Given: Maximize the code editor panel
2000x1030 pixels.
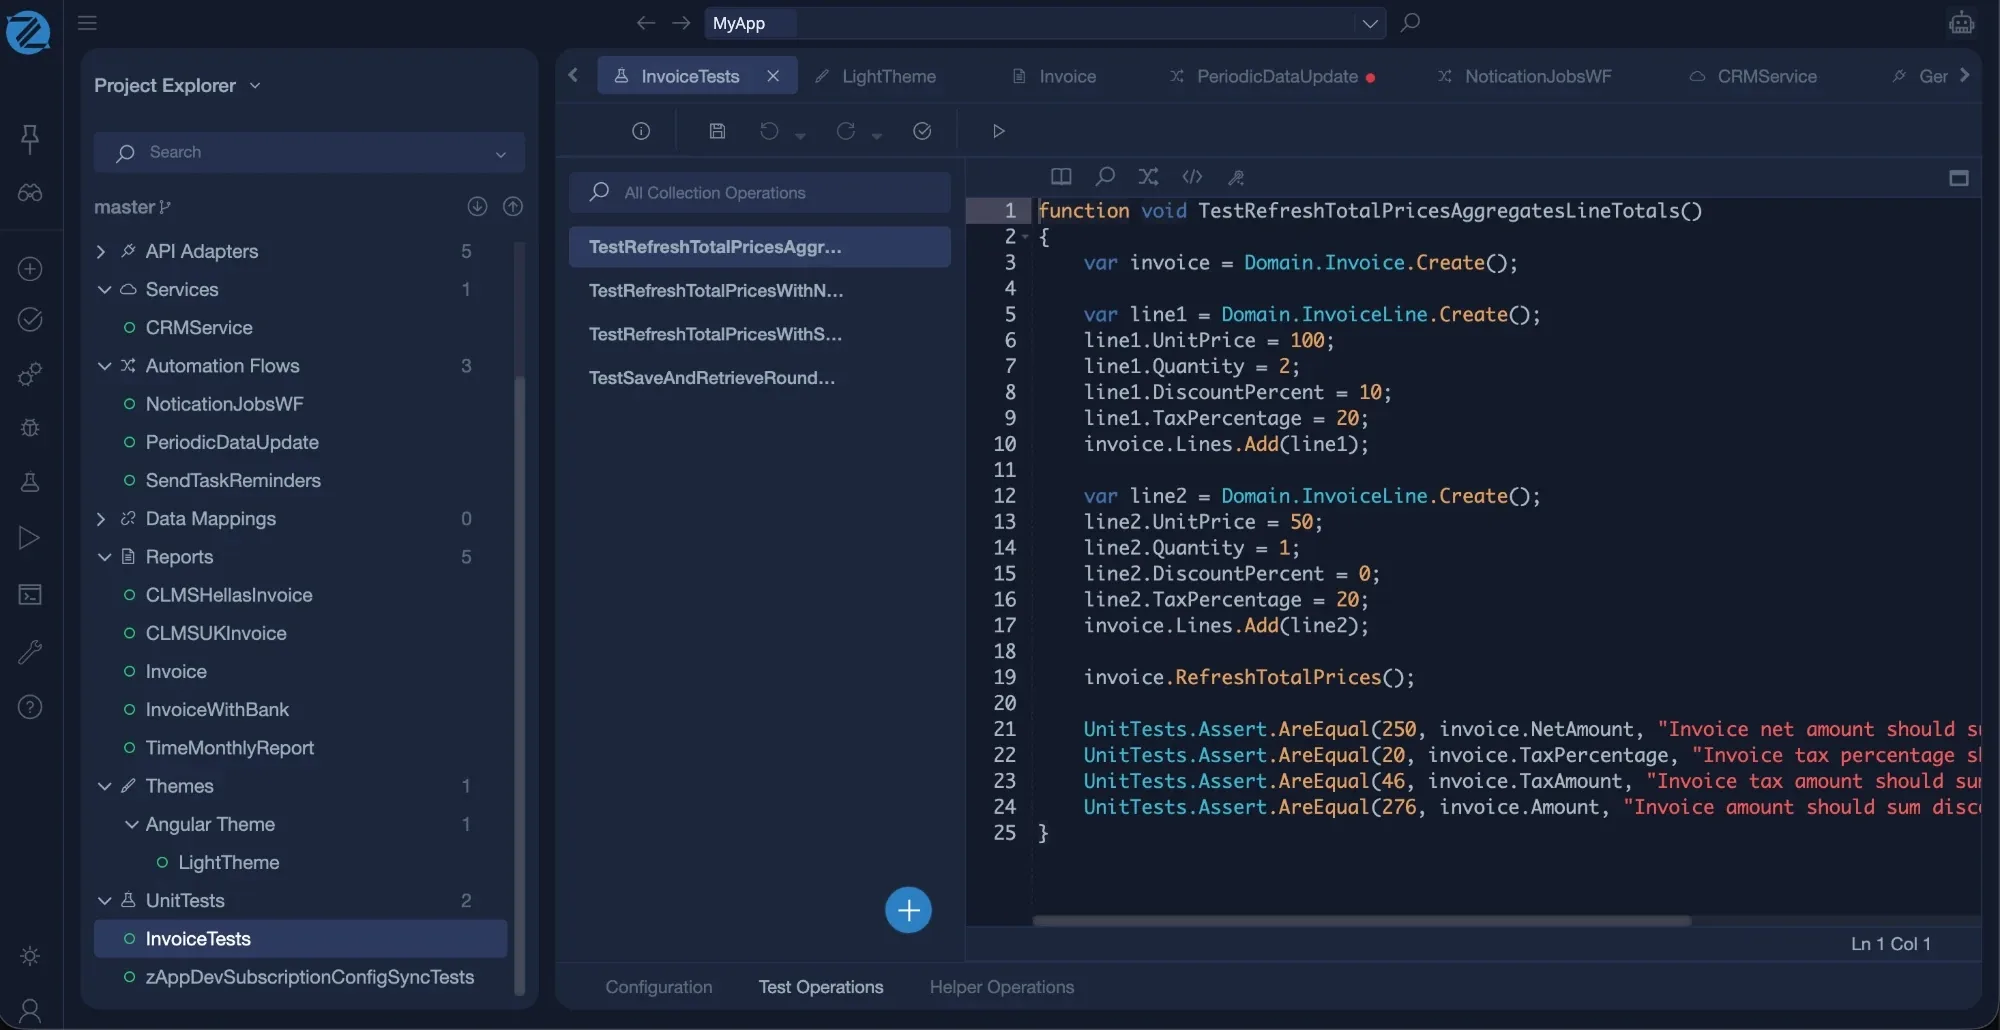Looking at the screenshot, I should pyautogui.click(x=1959, y=178).
